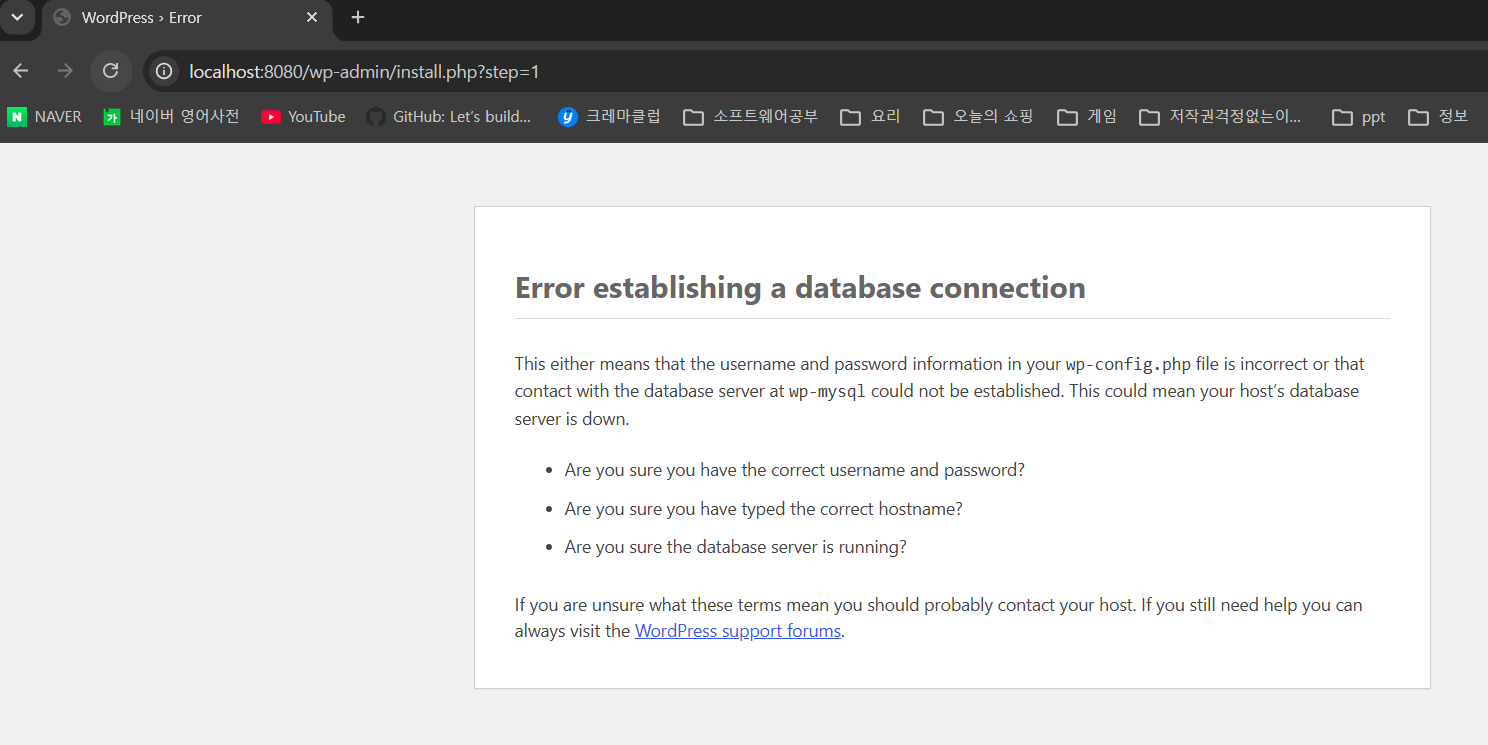Click the database server is running question
This screenshot has width=1488, height=745.
(735, 548)
